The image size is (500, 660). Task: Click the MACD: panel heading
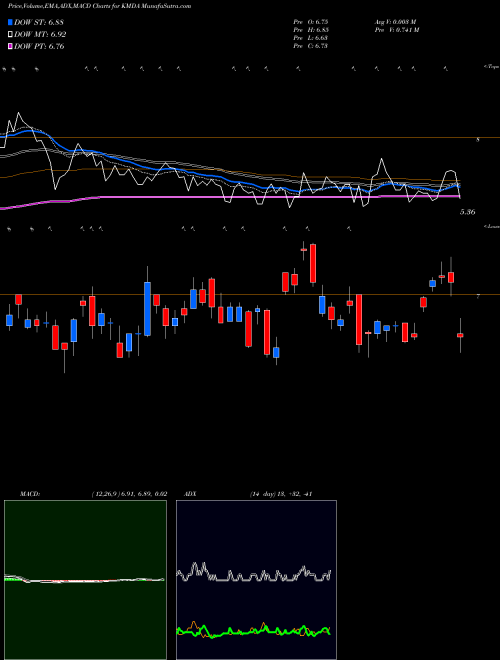click(x=30, y=494)
